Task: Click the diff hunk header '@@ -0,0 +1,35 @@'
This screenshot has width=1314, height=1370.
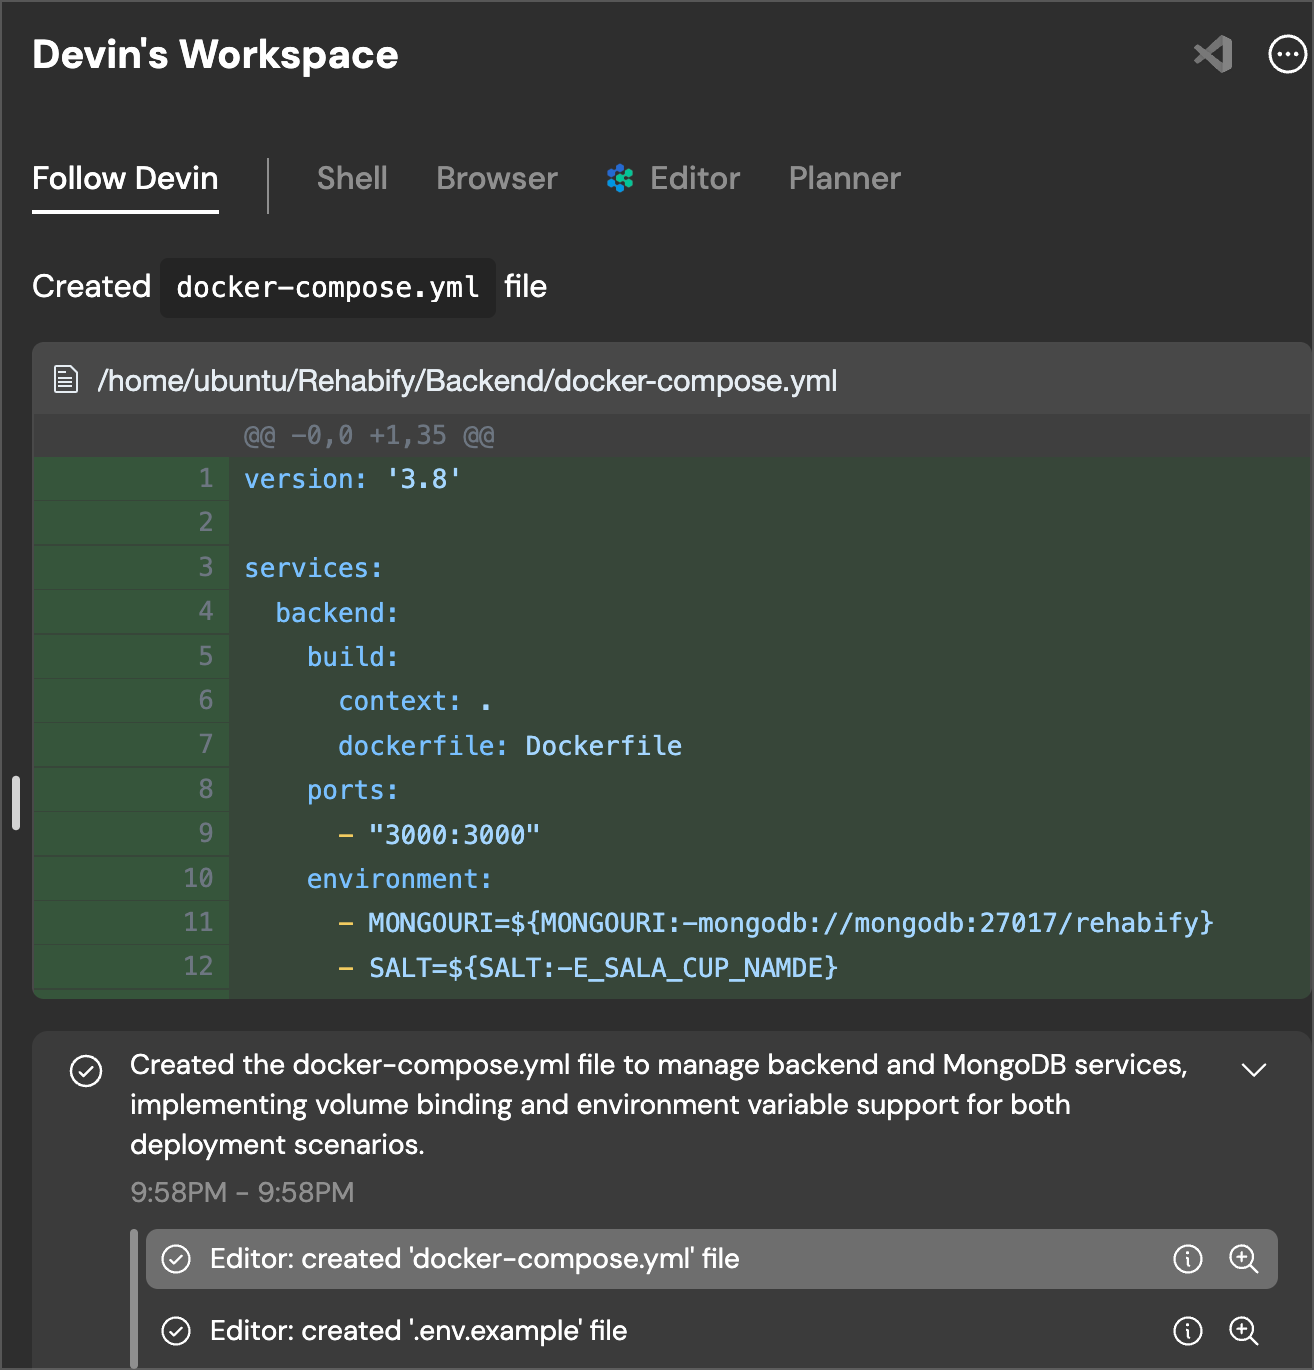Action: click(x=369, y=436)
